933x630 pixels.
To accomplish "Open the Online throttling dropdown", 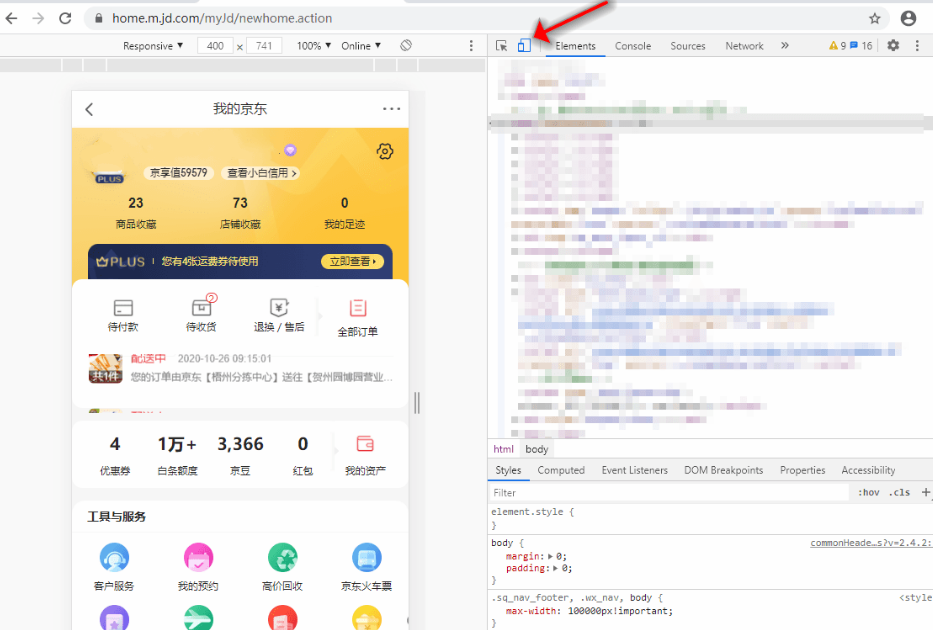I will pyautogui.click(x=361, y=46).
